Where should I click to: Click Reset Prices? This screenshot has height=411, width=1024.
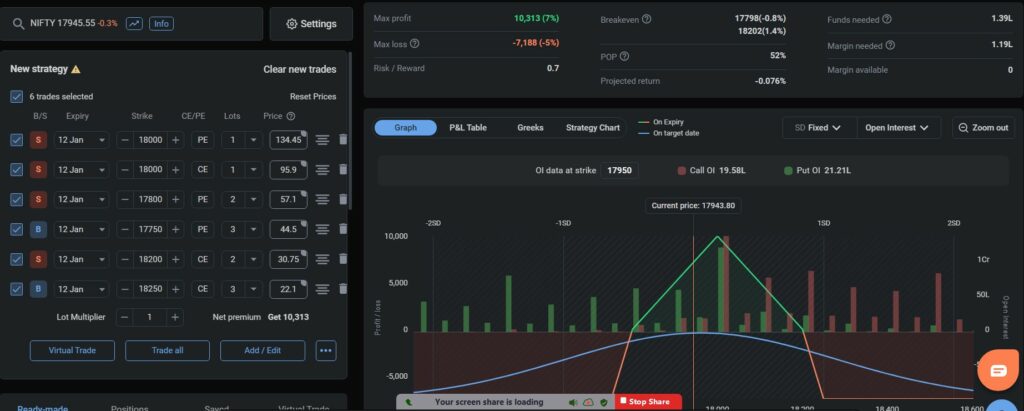point(313,97)
